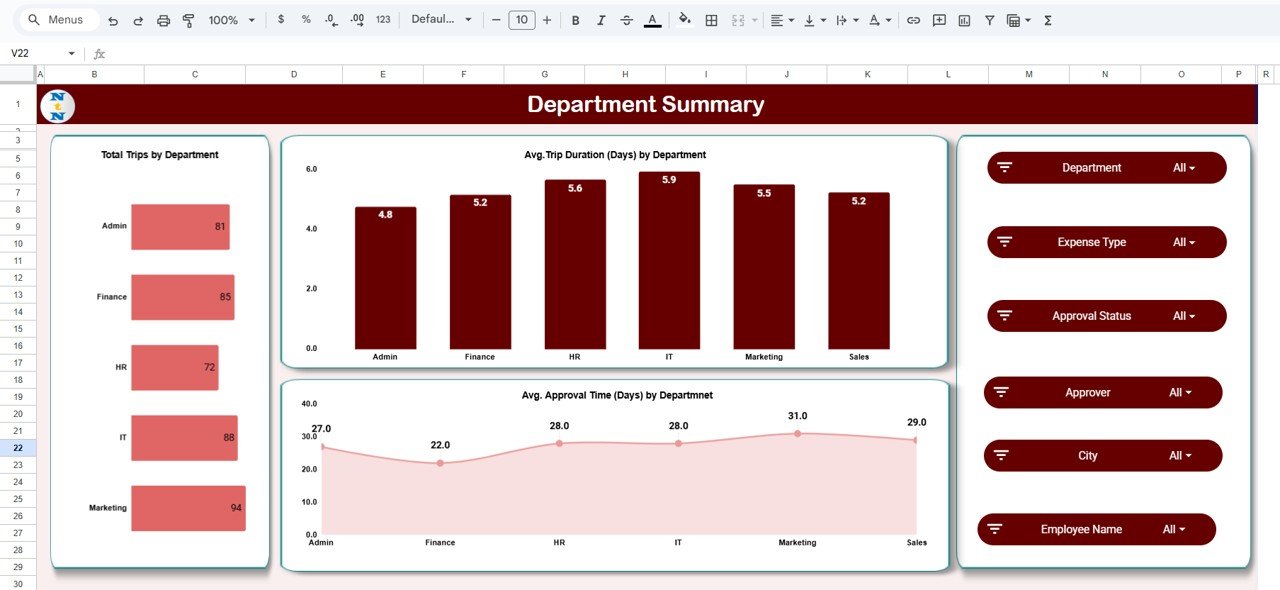Click the Decrease decimal places icon
Image resolution: width=1280 pixels, height=590 pixels.
329,20
